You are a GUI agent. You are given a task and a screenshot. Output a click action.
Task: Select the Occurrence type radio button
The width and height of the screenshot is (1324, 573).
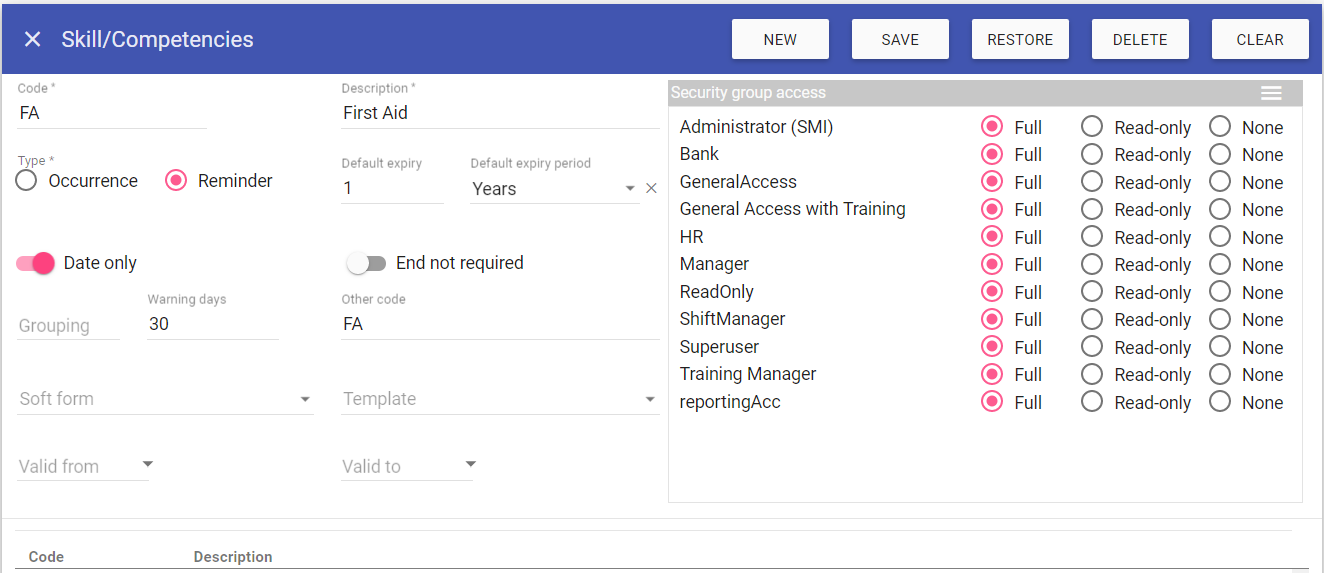(x=27, y=181)
